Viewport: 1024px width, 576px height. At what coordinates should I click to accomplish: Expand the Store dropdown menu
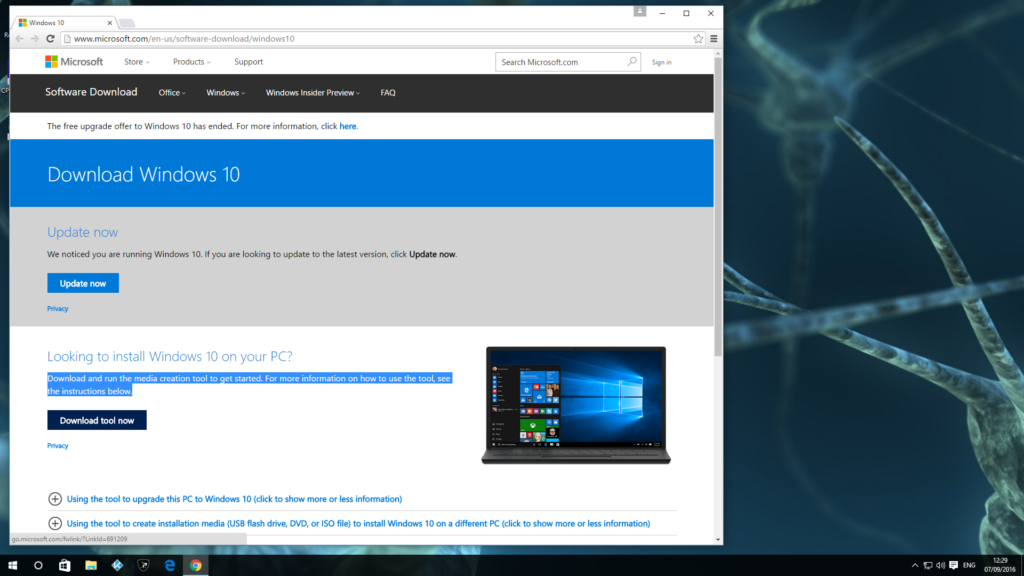coord(136,62)
